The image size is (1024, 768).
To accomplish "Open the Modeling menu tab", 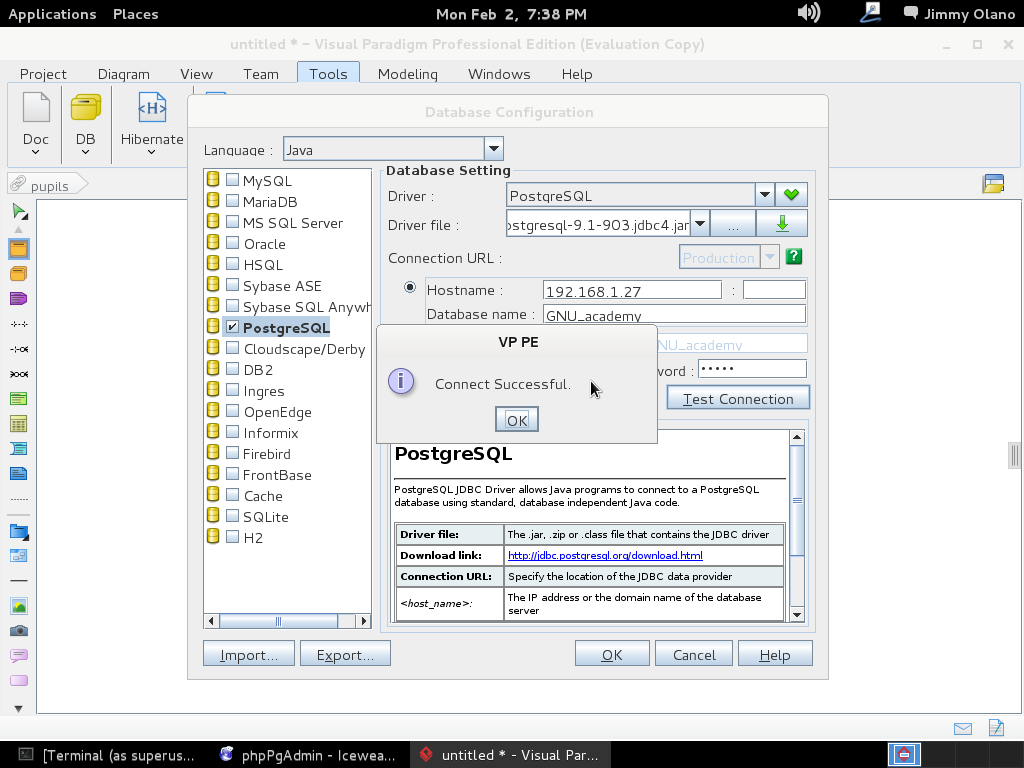I will click(x=407, y=74).
